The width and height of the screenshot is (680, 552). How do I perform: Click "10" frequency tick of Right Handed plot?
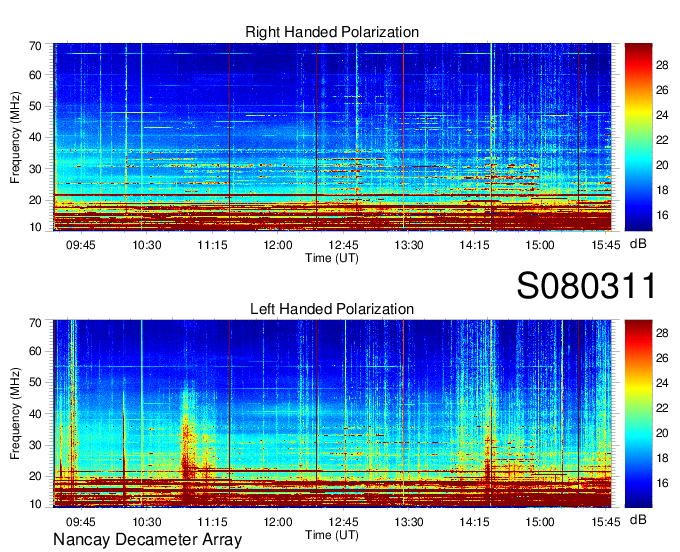(x=35, y=227)
